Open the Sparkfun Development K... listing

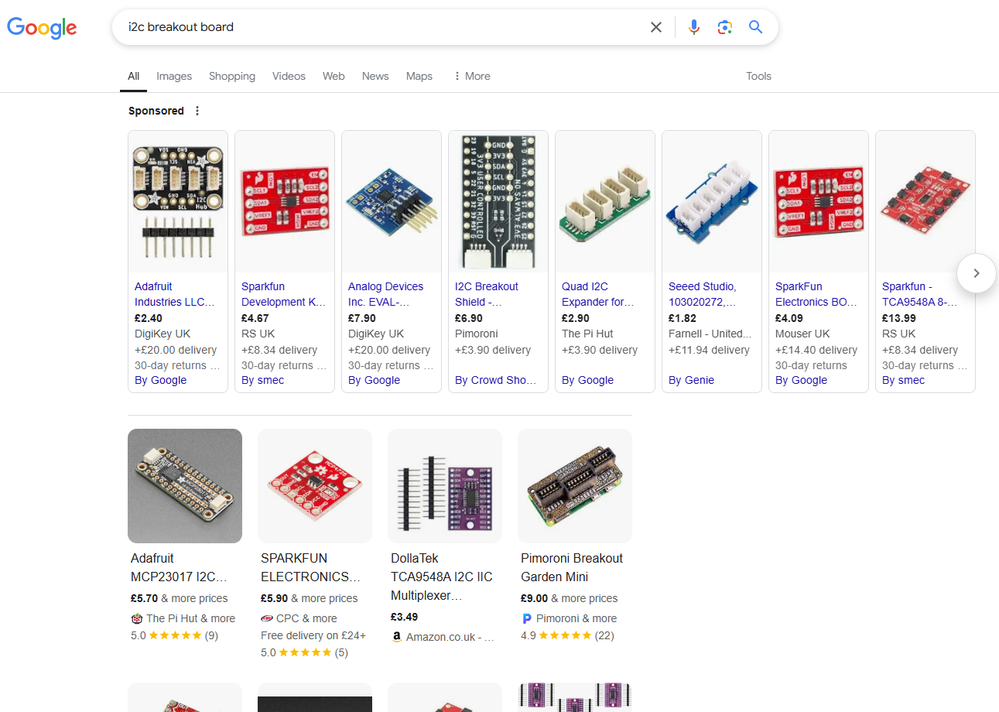coord(284,294)
